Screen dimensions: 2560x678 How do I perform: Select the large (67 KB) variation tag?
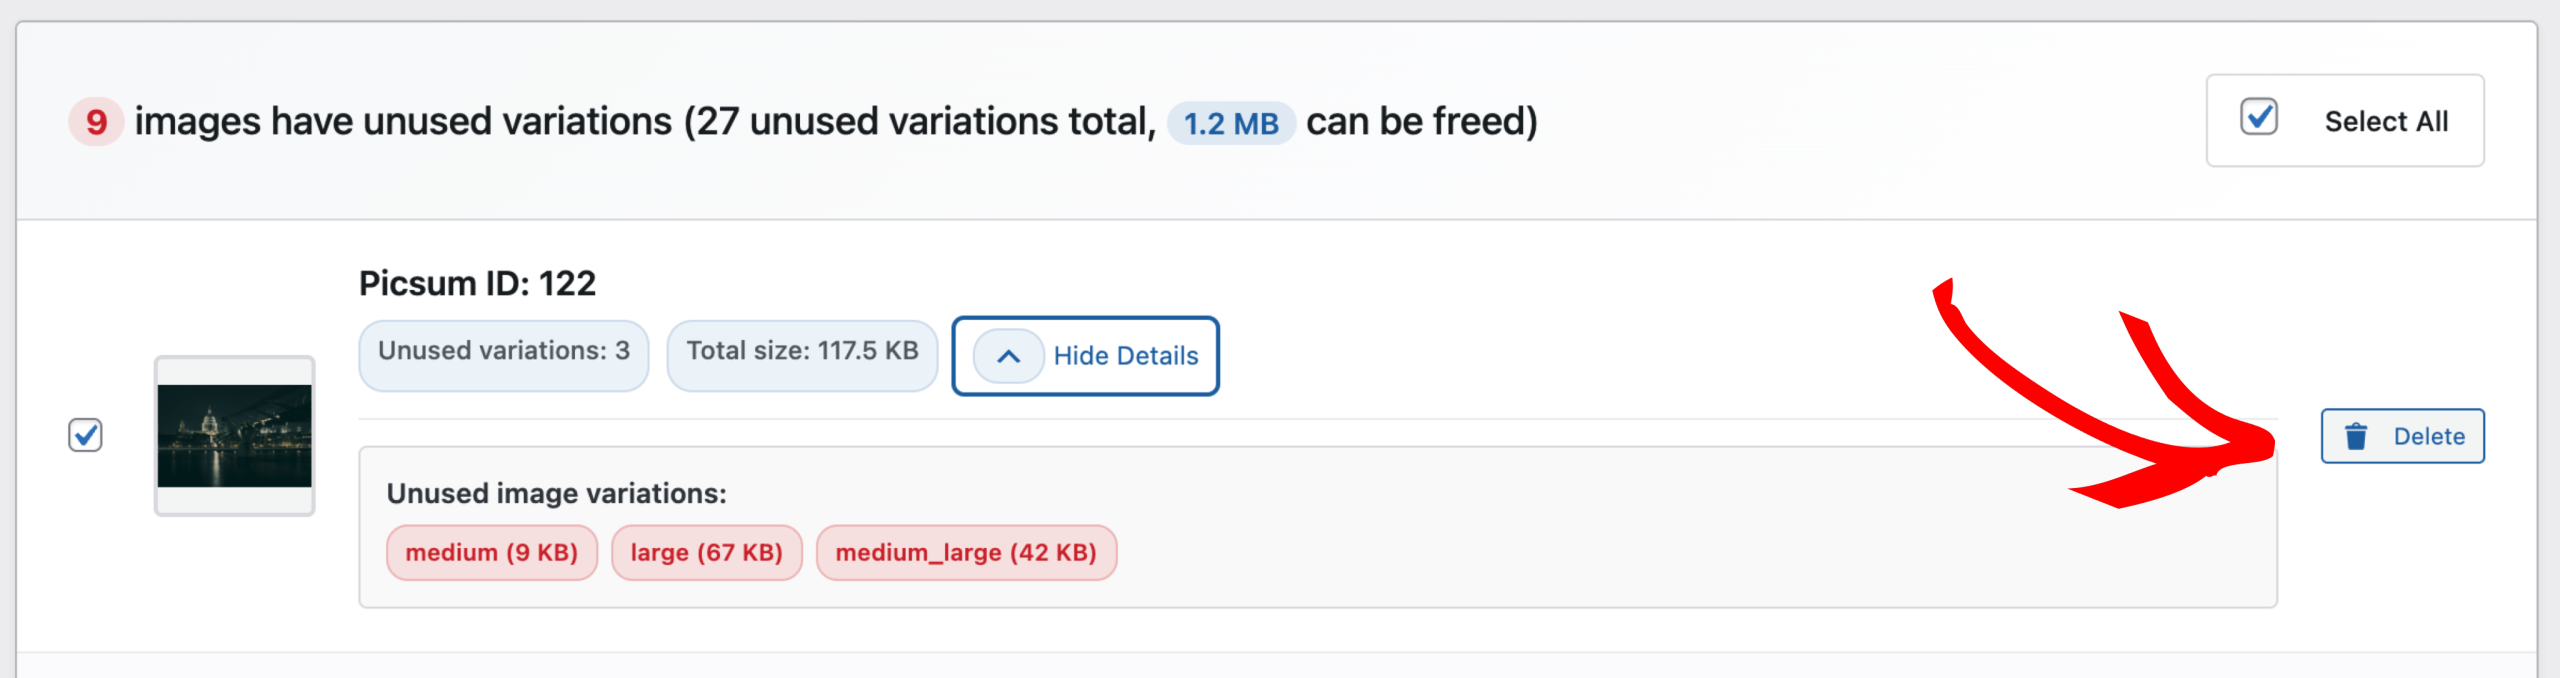pos(706,553)
